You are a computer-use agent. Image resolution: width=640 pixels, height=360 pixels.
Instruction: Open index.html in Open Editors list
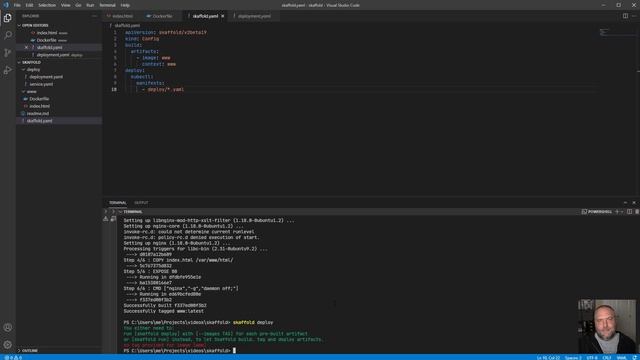pyautogui.click(x=47, y=33)
